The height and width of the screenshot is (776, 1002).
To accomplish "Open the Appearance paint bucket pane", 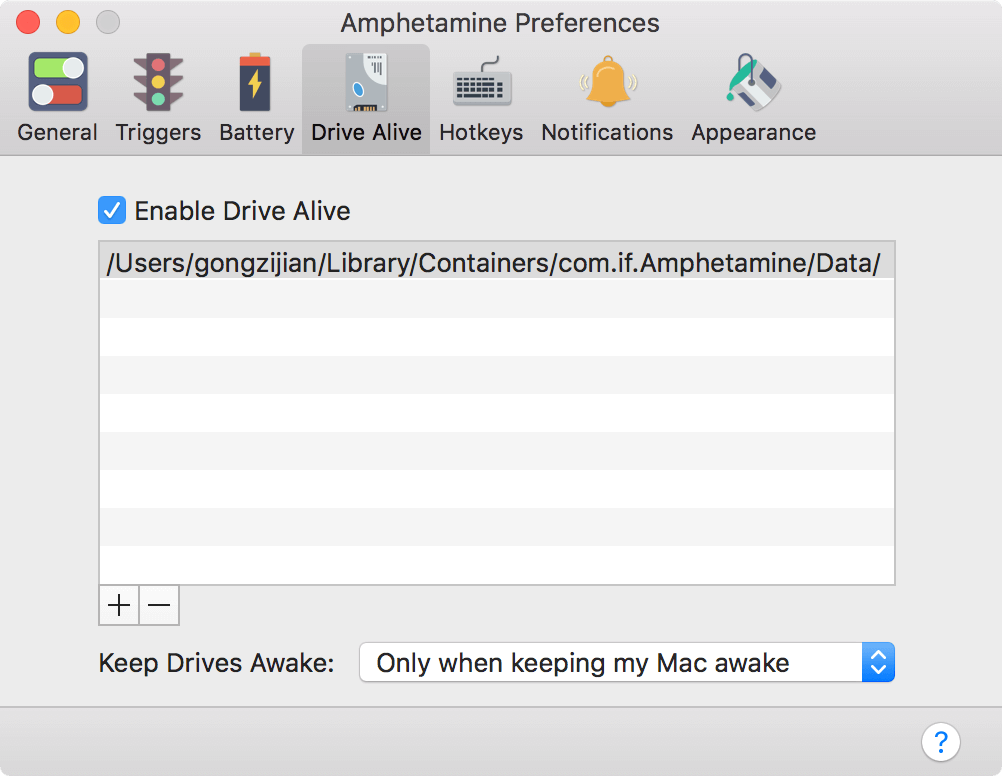I will pos(753,98).
